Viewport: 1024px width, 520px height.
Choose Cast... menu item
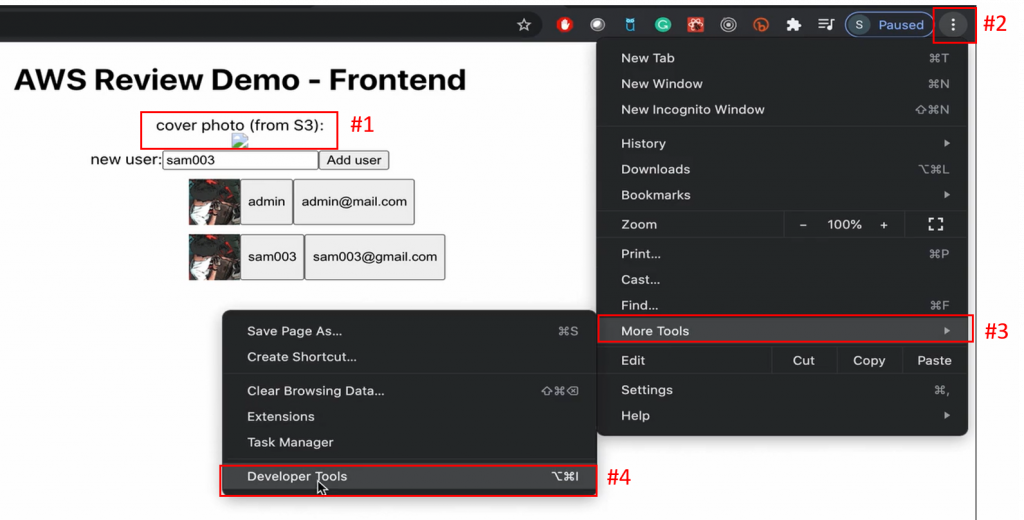pyautogui.click(x=782, y=280)
